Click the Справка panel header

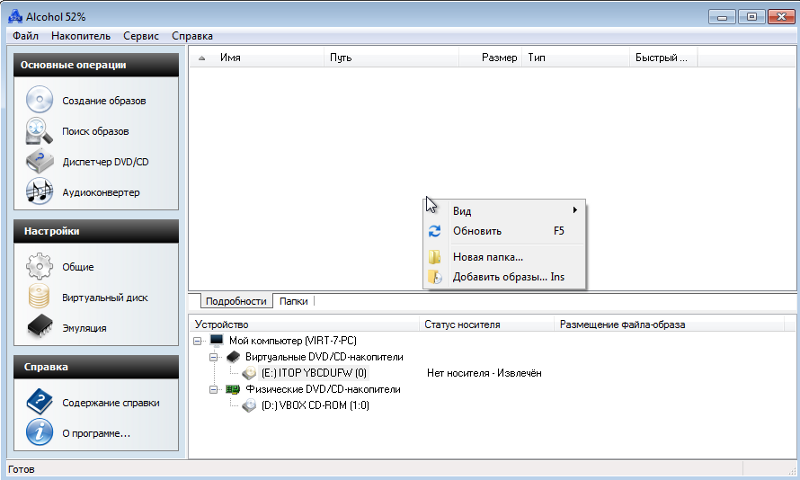pyautogui.click(x=96, y=367)
